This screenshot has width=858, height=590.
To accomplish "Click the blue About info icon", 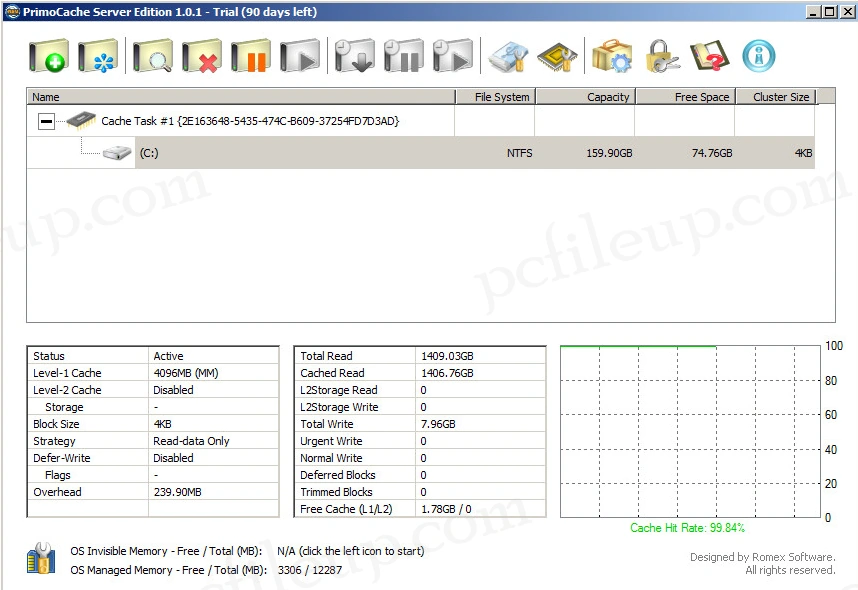I will click(759, 56).
